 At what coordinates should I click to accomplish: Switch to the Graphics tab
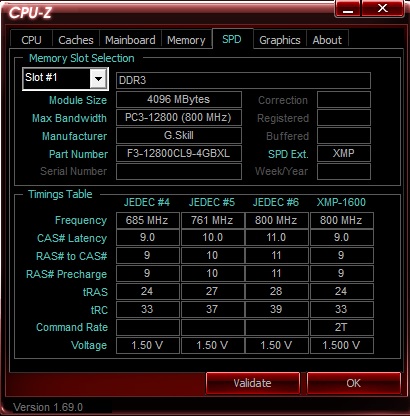[x=280, y=40]
